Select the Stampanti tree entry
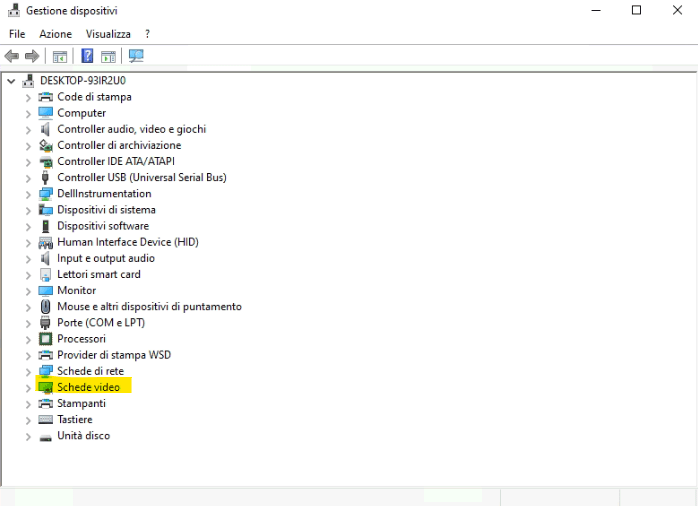 81,403
